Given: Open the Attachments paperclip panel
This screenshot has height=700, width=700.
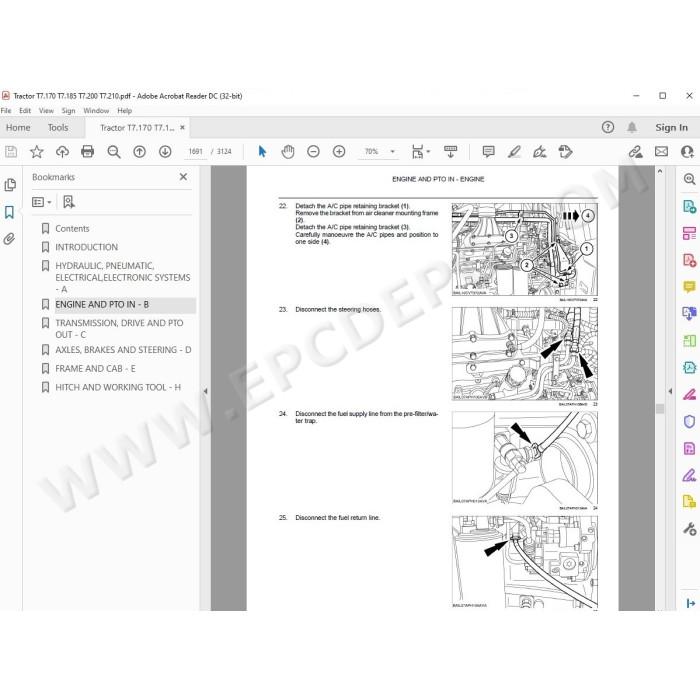Looking at the screenshot, I should click(9, 239).
